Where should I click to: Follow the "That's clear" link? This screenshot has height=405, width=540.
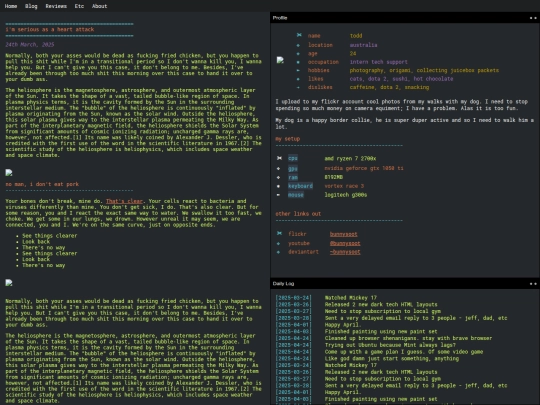124,201
